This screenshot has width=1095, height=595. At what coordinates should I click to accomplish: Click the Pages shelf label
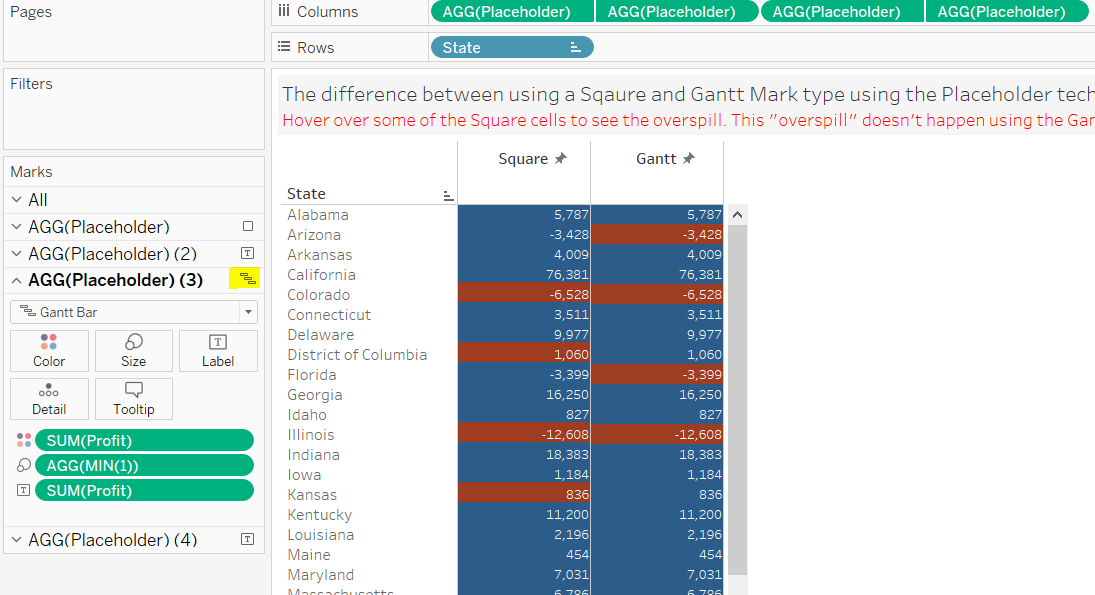tap(31, 12)
